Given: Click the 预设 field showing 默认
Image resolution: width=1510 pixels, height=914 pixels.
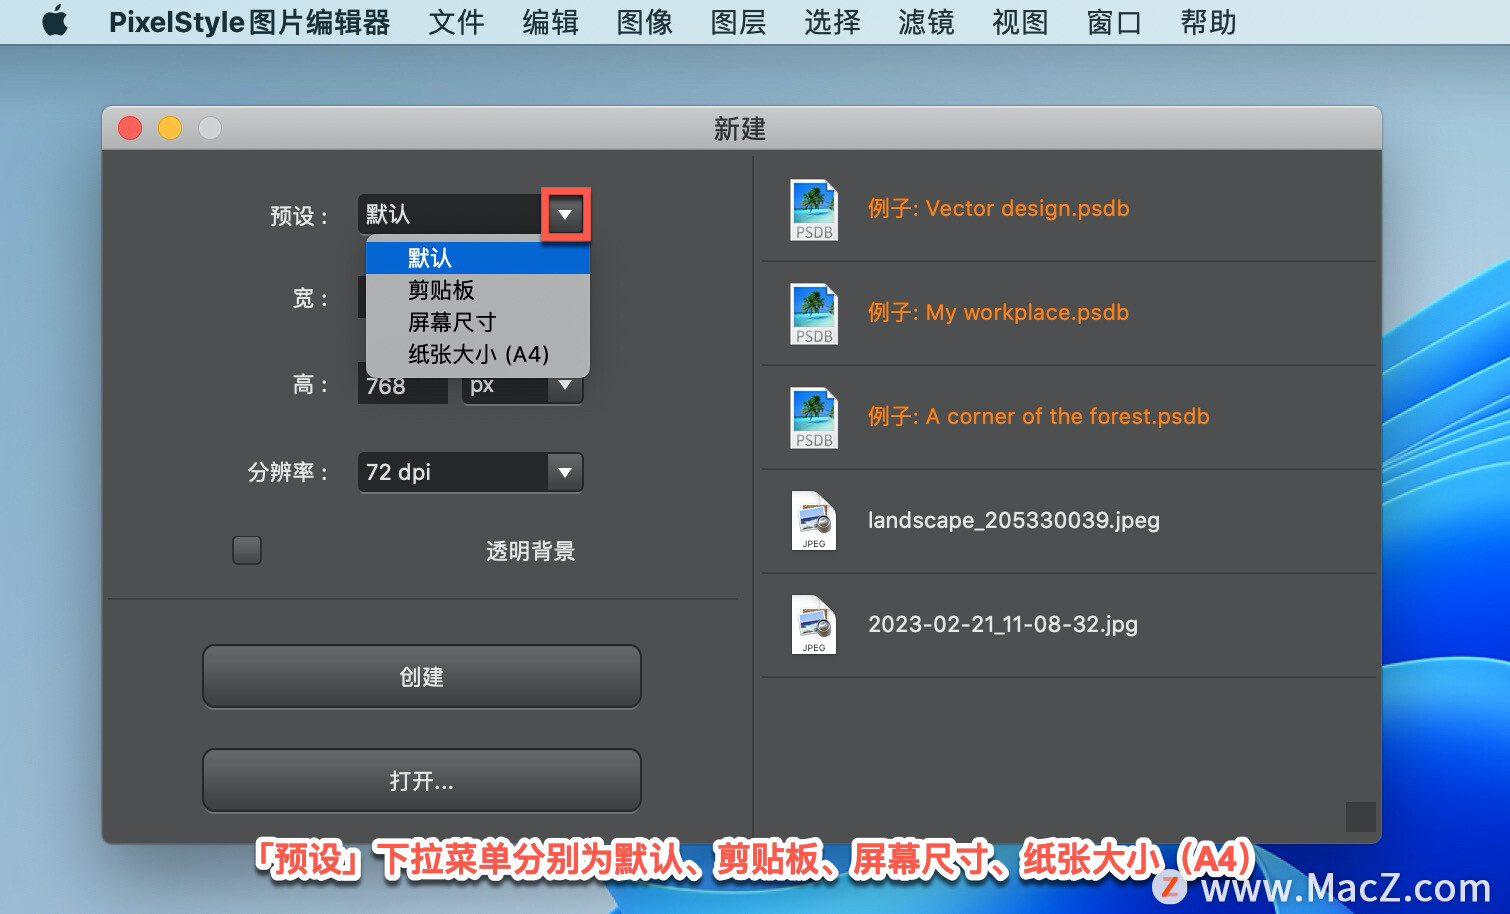Looking at the screenshot, I should (451, 214).
